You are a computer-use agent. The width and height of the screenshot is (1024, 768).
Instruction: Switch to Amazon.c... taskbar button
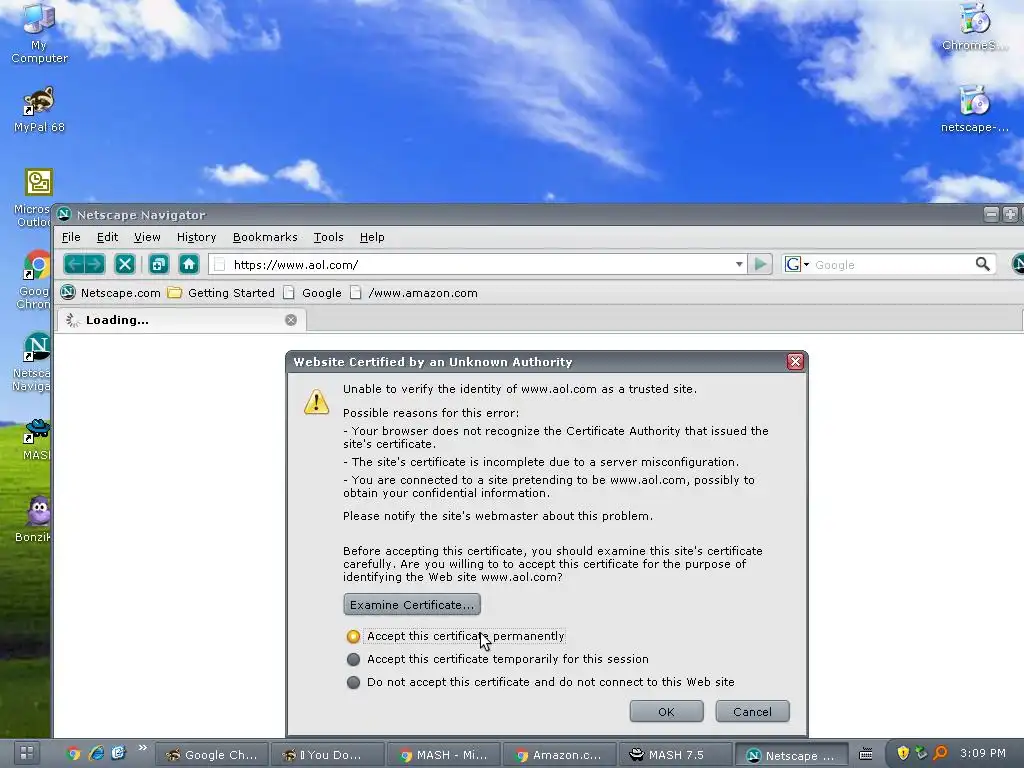559,754
